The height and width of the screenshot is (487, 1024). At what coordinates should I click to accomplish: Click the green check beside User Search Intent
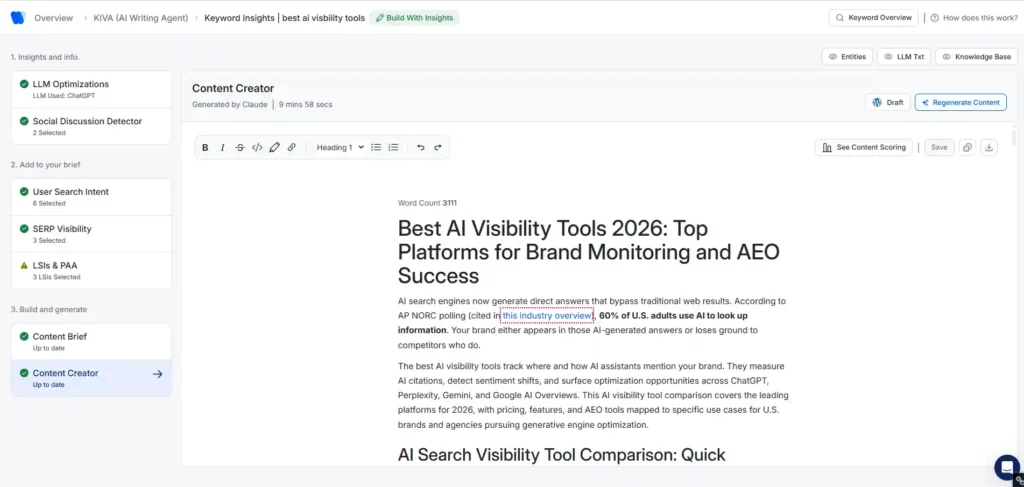(x=24, y=192)
